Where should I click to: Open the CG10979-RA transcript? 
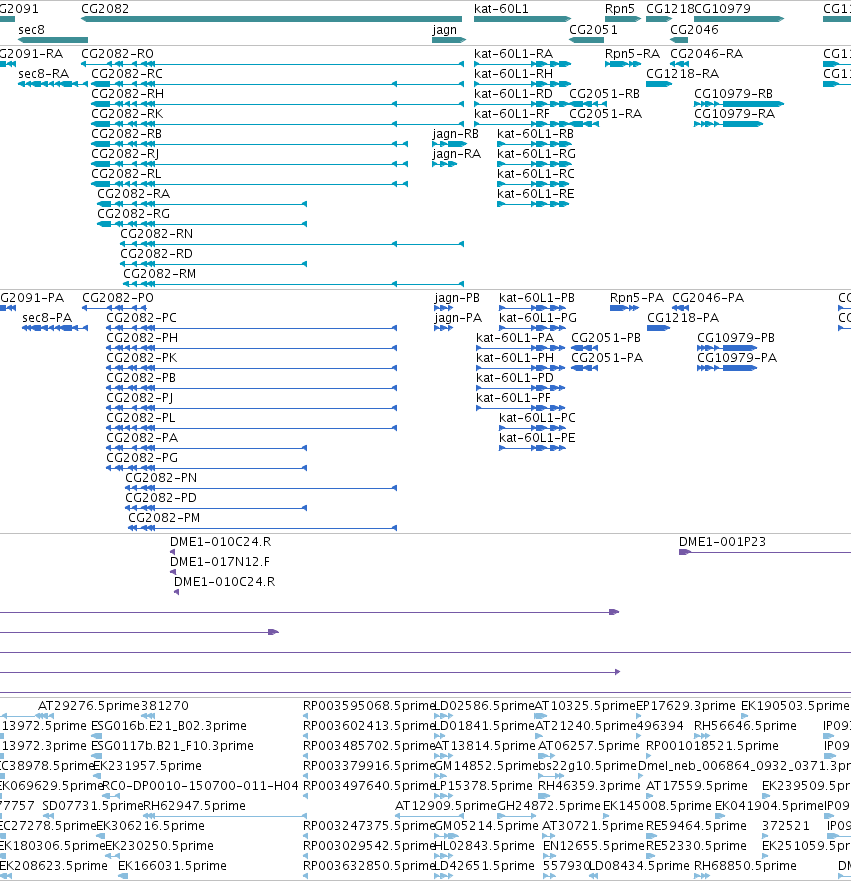tap(728, 124)
